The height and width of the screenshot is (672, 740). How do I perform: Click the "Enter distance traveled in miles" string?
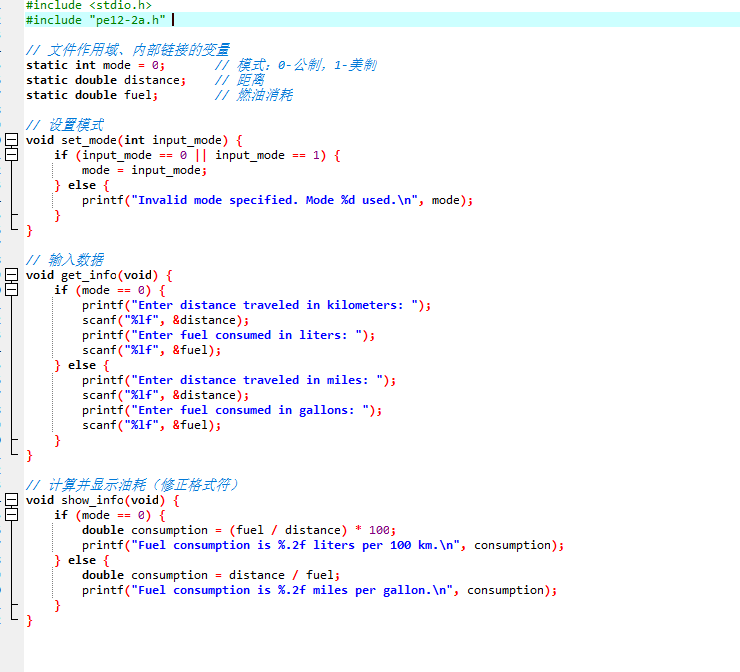pyautogui.click(x=257, y=380)
